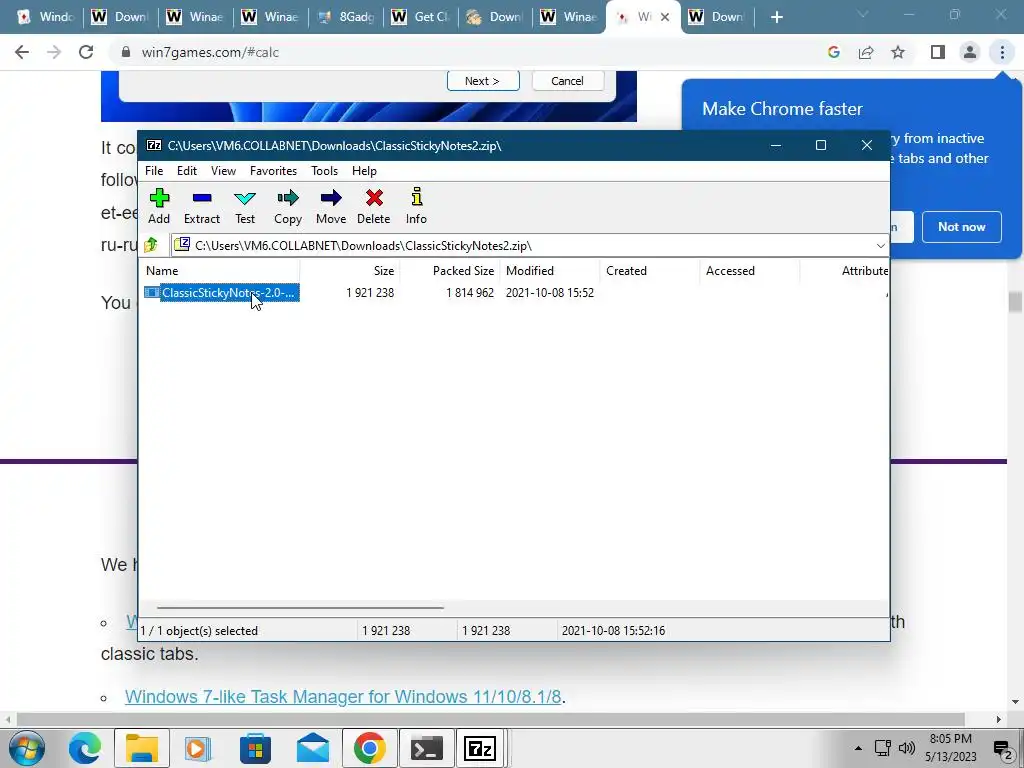Viewport: 1024px width, 768px height.
Task: Expand the 7-Zip address path dropdown
Action: pyautogui.click(x=880, y=246)
